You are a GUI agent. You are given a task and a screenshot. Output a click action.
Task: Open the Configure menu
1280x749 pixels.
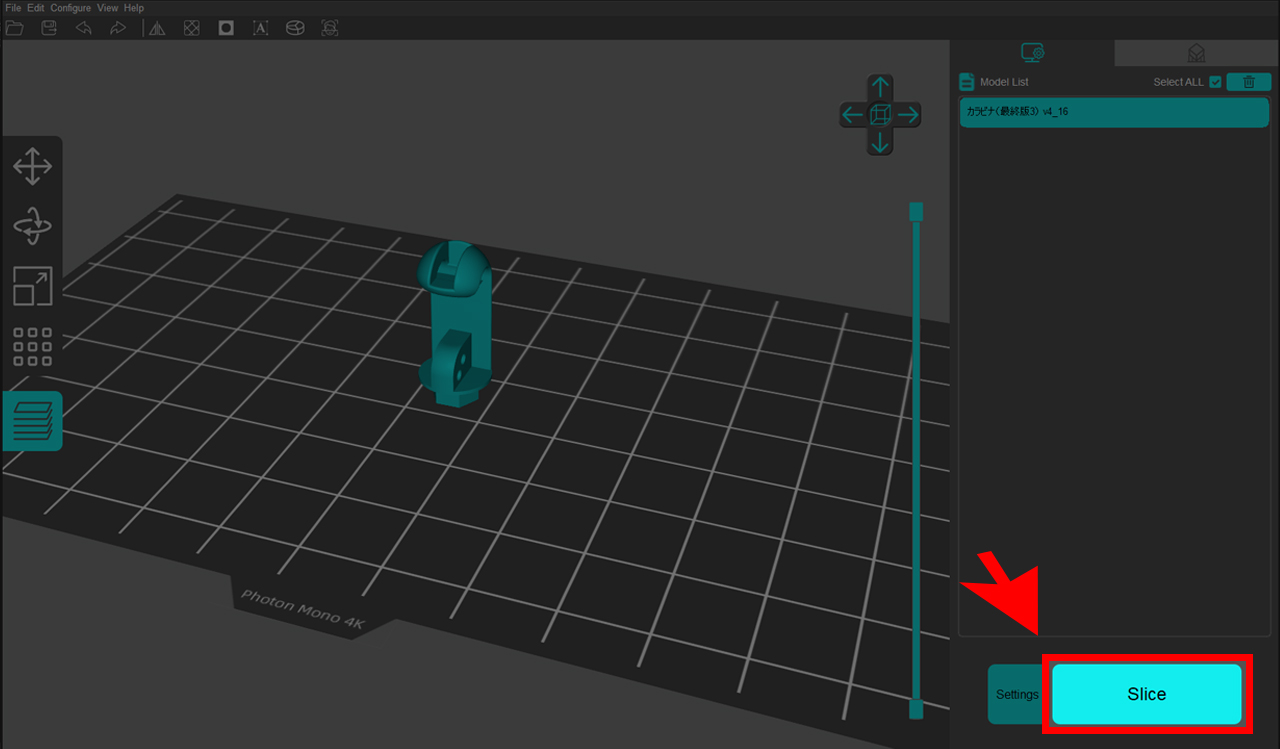pyautogui.click(x=70, y=8)
